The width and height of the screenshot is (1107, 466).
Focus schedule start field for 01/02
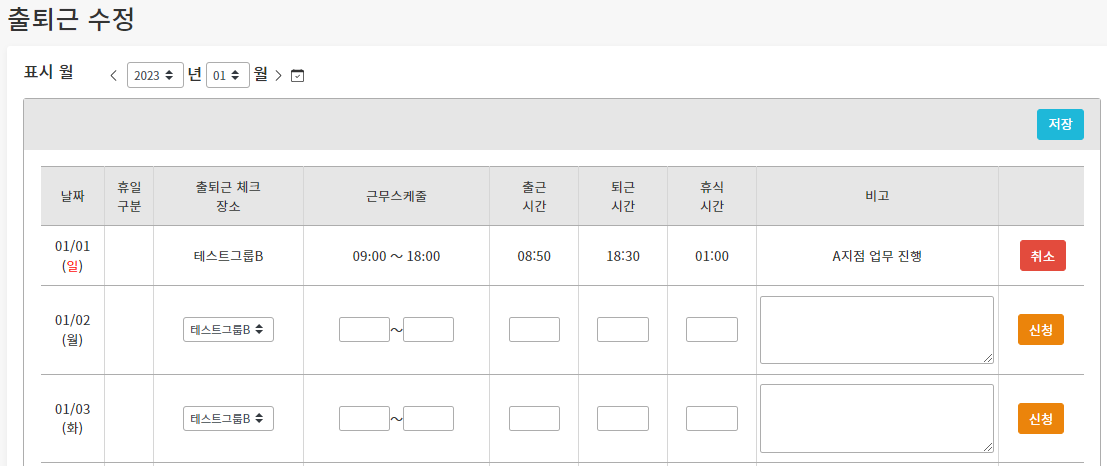point(364,330)
